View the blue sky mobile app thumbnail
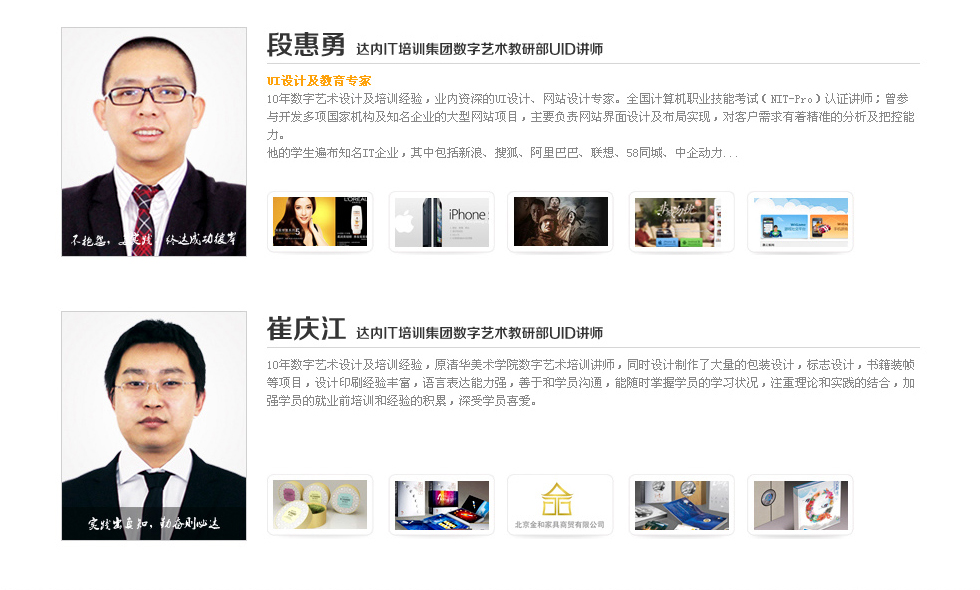Screen dimensions: 980x590 [801, 222]
